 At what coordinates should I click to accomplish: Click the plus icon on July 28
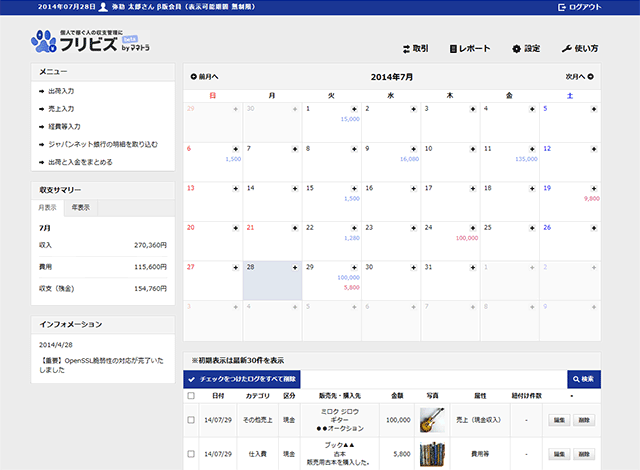click(x=295, y=268)
